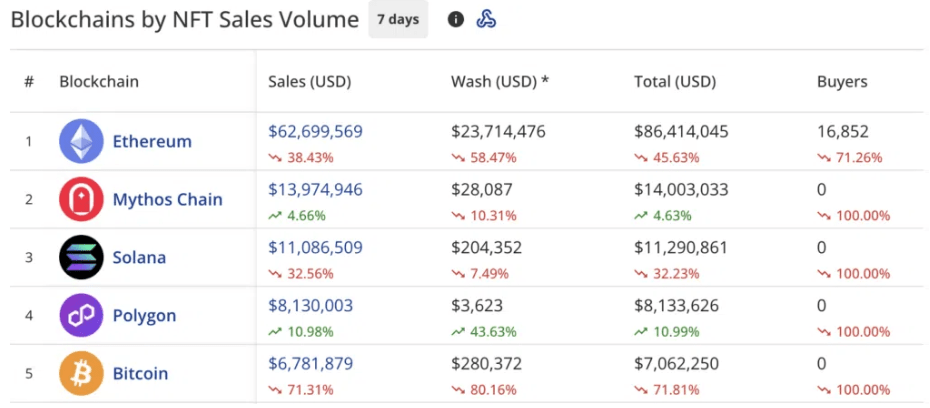Open Polygon sales value $8,130,003
This screenshot has height=408, width=930.
[310, 305]
